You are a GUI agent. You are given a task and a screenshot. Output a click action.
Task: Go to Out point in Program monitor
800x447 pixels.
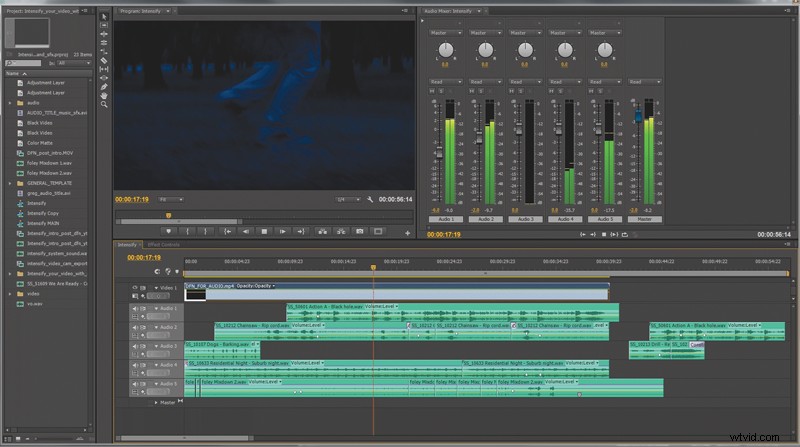[x=301, y=232]
